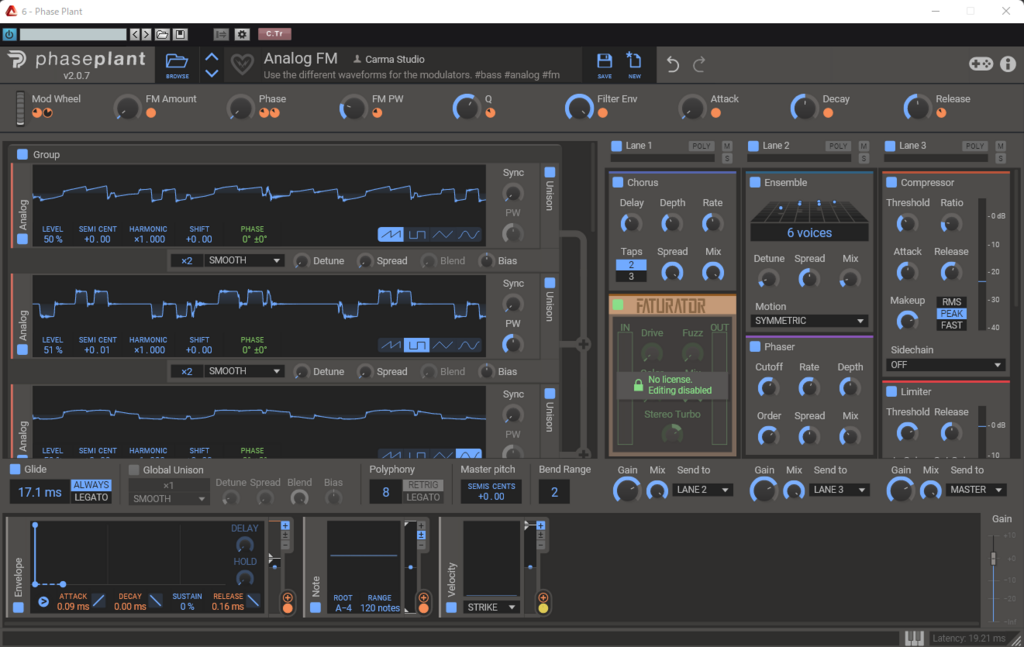
Task: Toggle the Limiter effect on/off
Action: (x=891, y=392)
